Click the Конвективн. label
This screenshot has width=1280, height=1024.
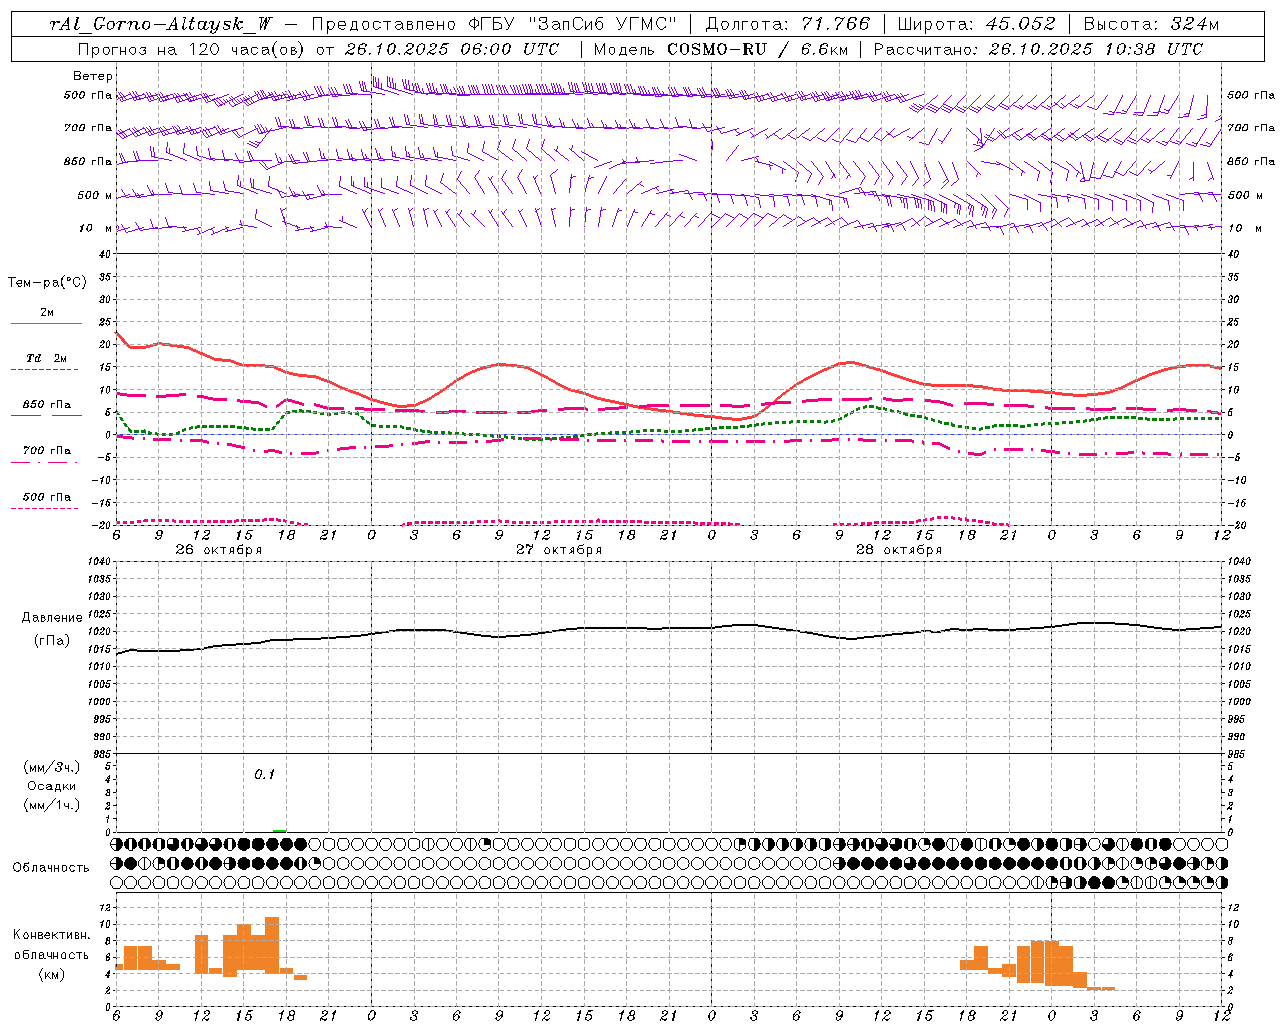52,935
